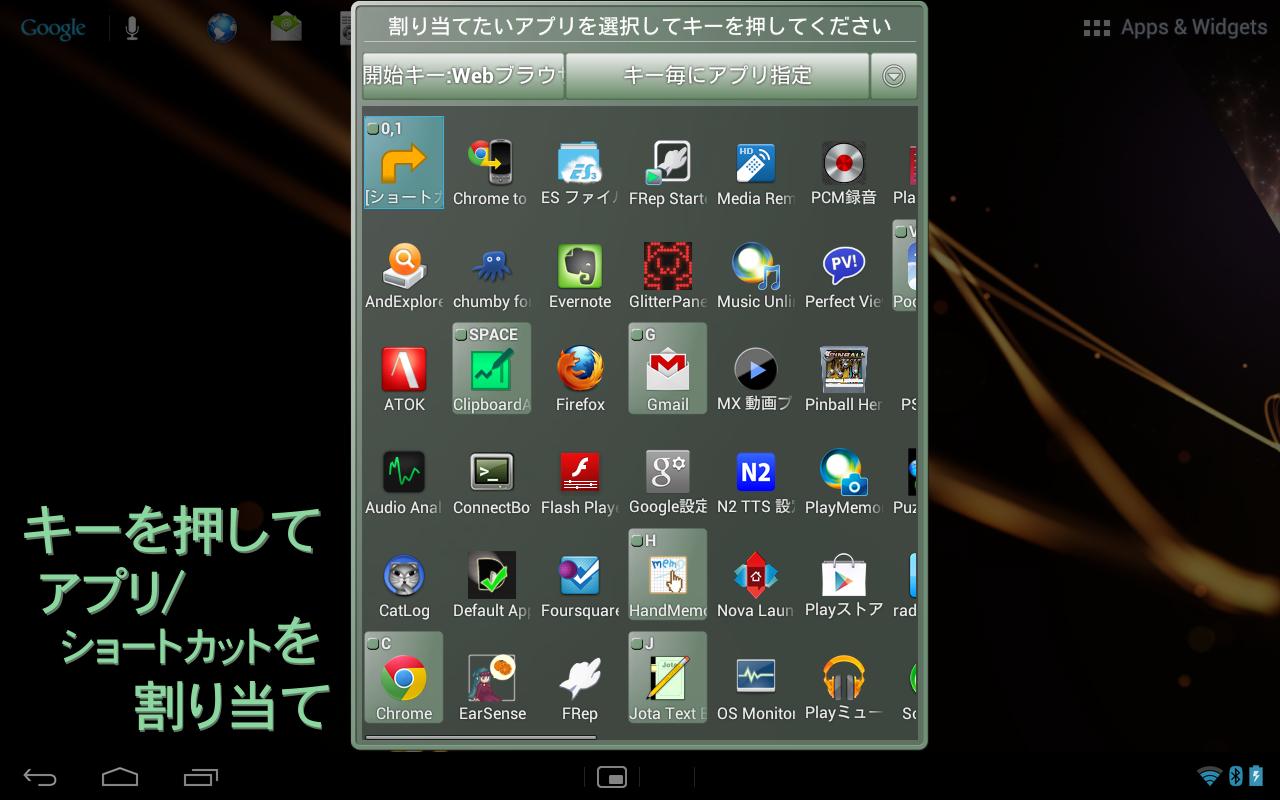This screenshot has height=800, width=1280.
Task: Select the shortcut arrow app assigned 0,1
Action: (404, 162)
